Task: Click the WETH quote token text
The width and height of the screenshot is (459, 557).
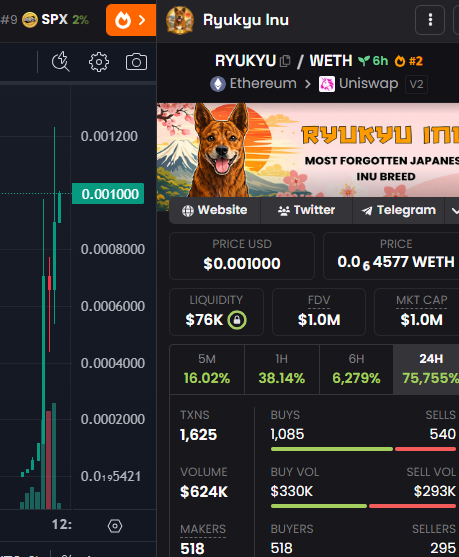Action: coord(331,61)
